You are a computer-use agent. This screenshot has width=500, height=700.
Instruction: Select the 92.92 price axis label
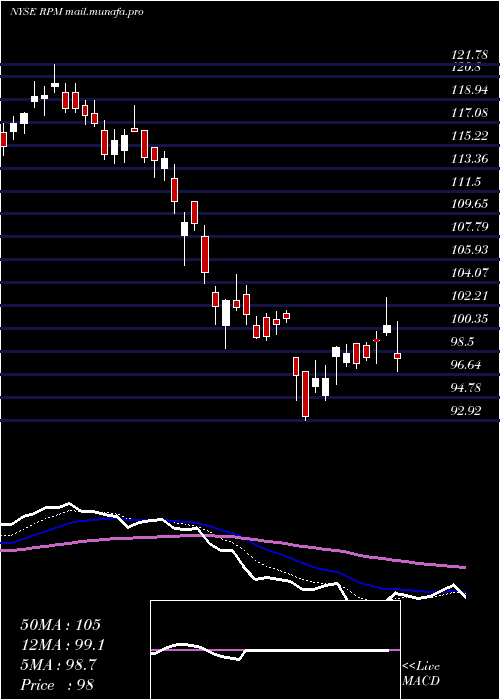(467, 410)
